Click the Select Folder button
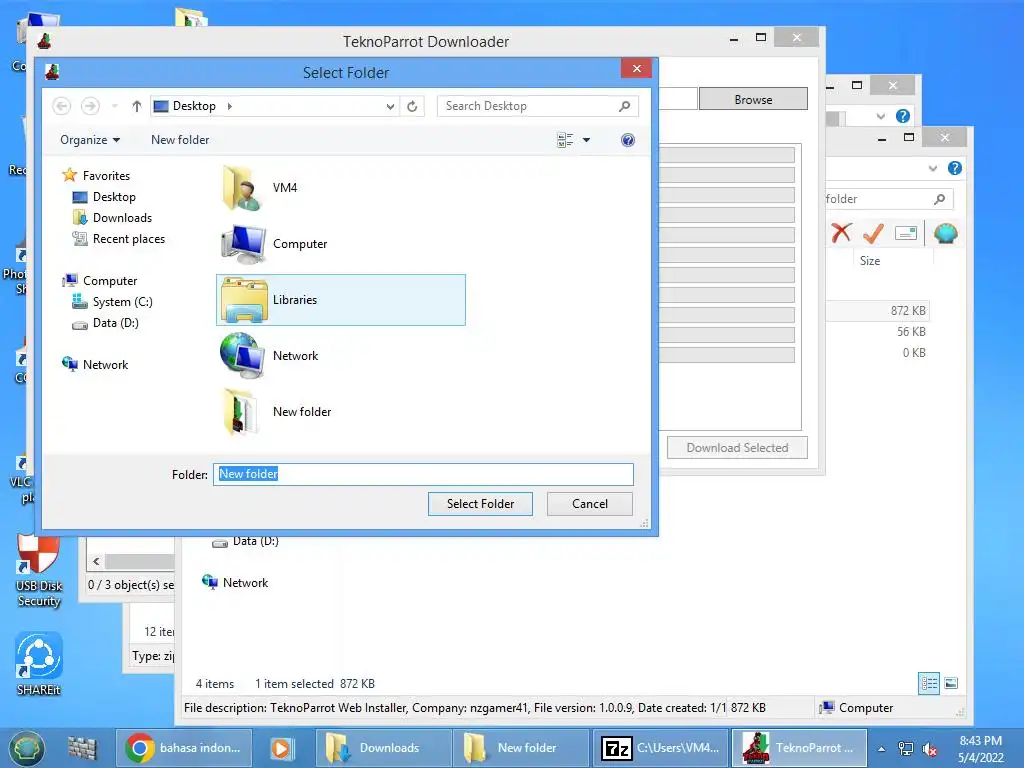Screen dimensions: 1024x768 tap(480, 504)
